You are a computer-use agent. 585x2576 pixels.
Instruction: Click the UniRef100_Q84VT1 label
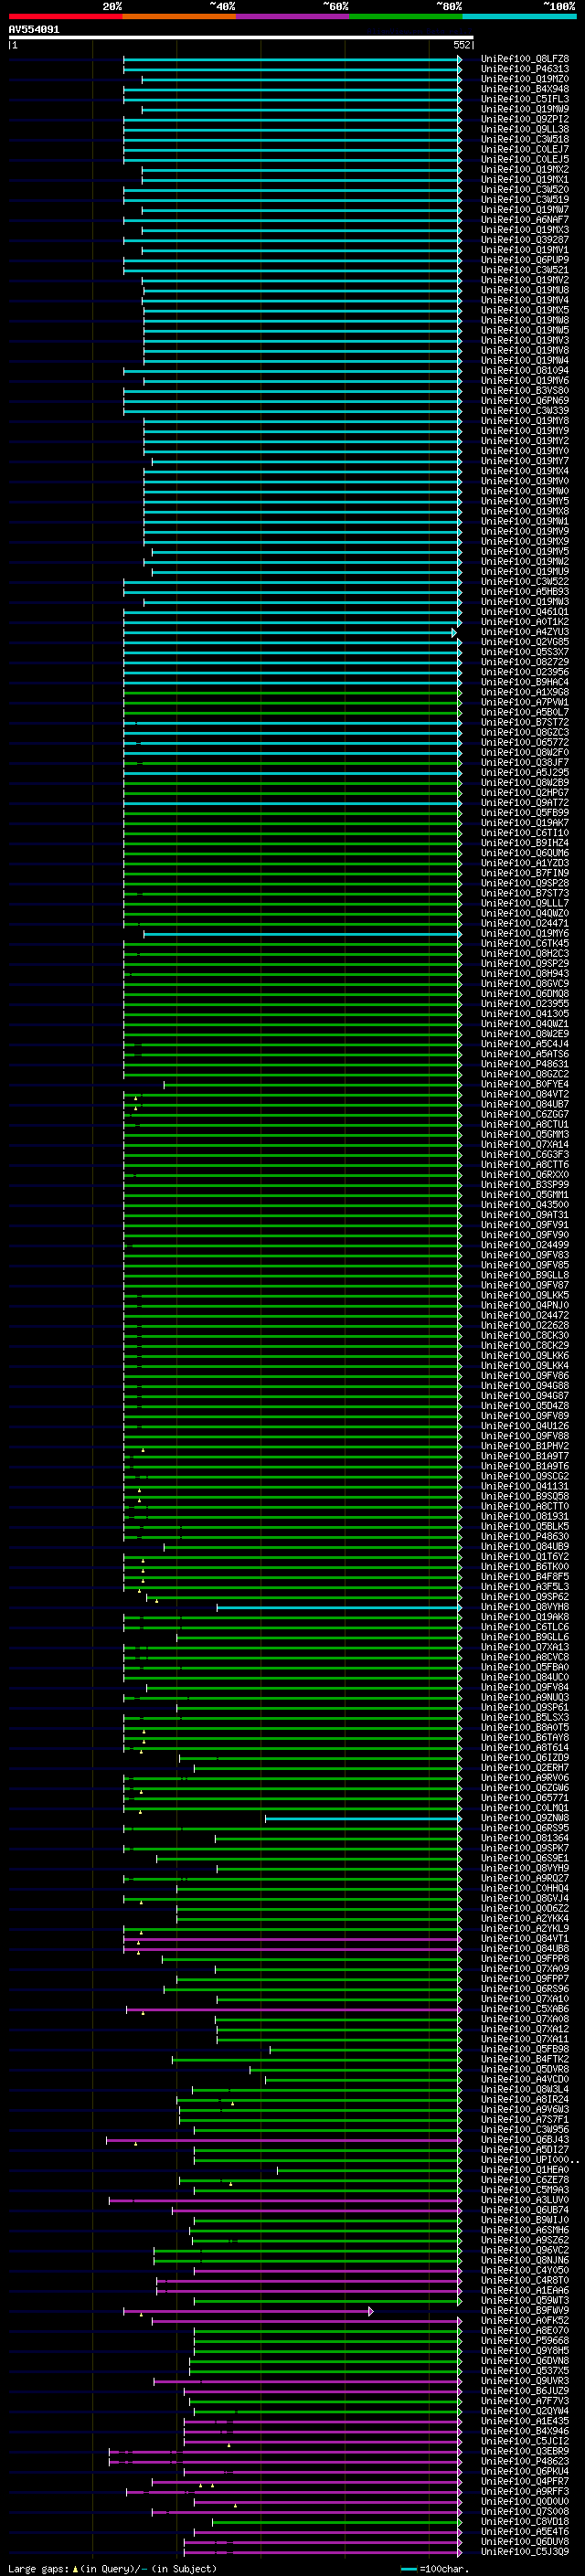(x=525, y=1939)
